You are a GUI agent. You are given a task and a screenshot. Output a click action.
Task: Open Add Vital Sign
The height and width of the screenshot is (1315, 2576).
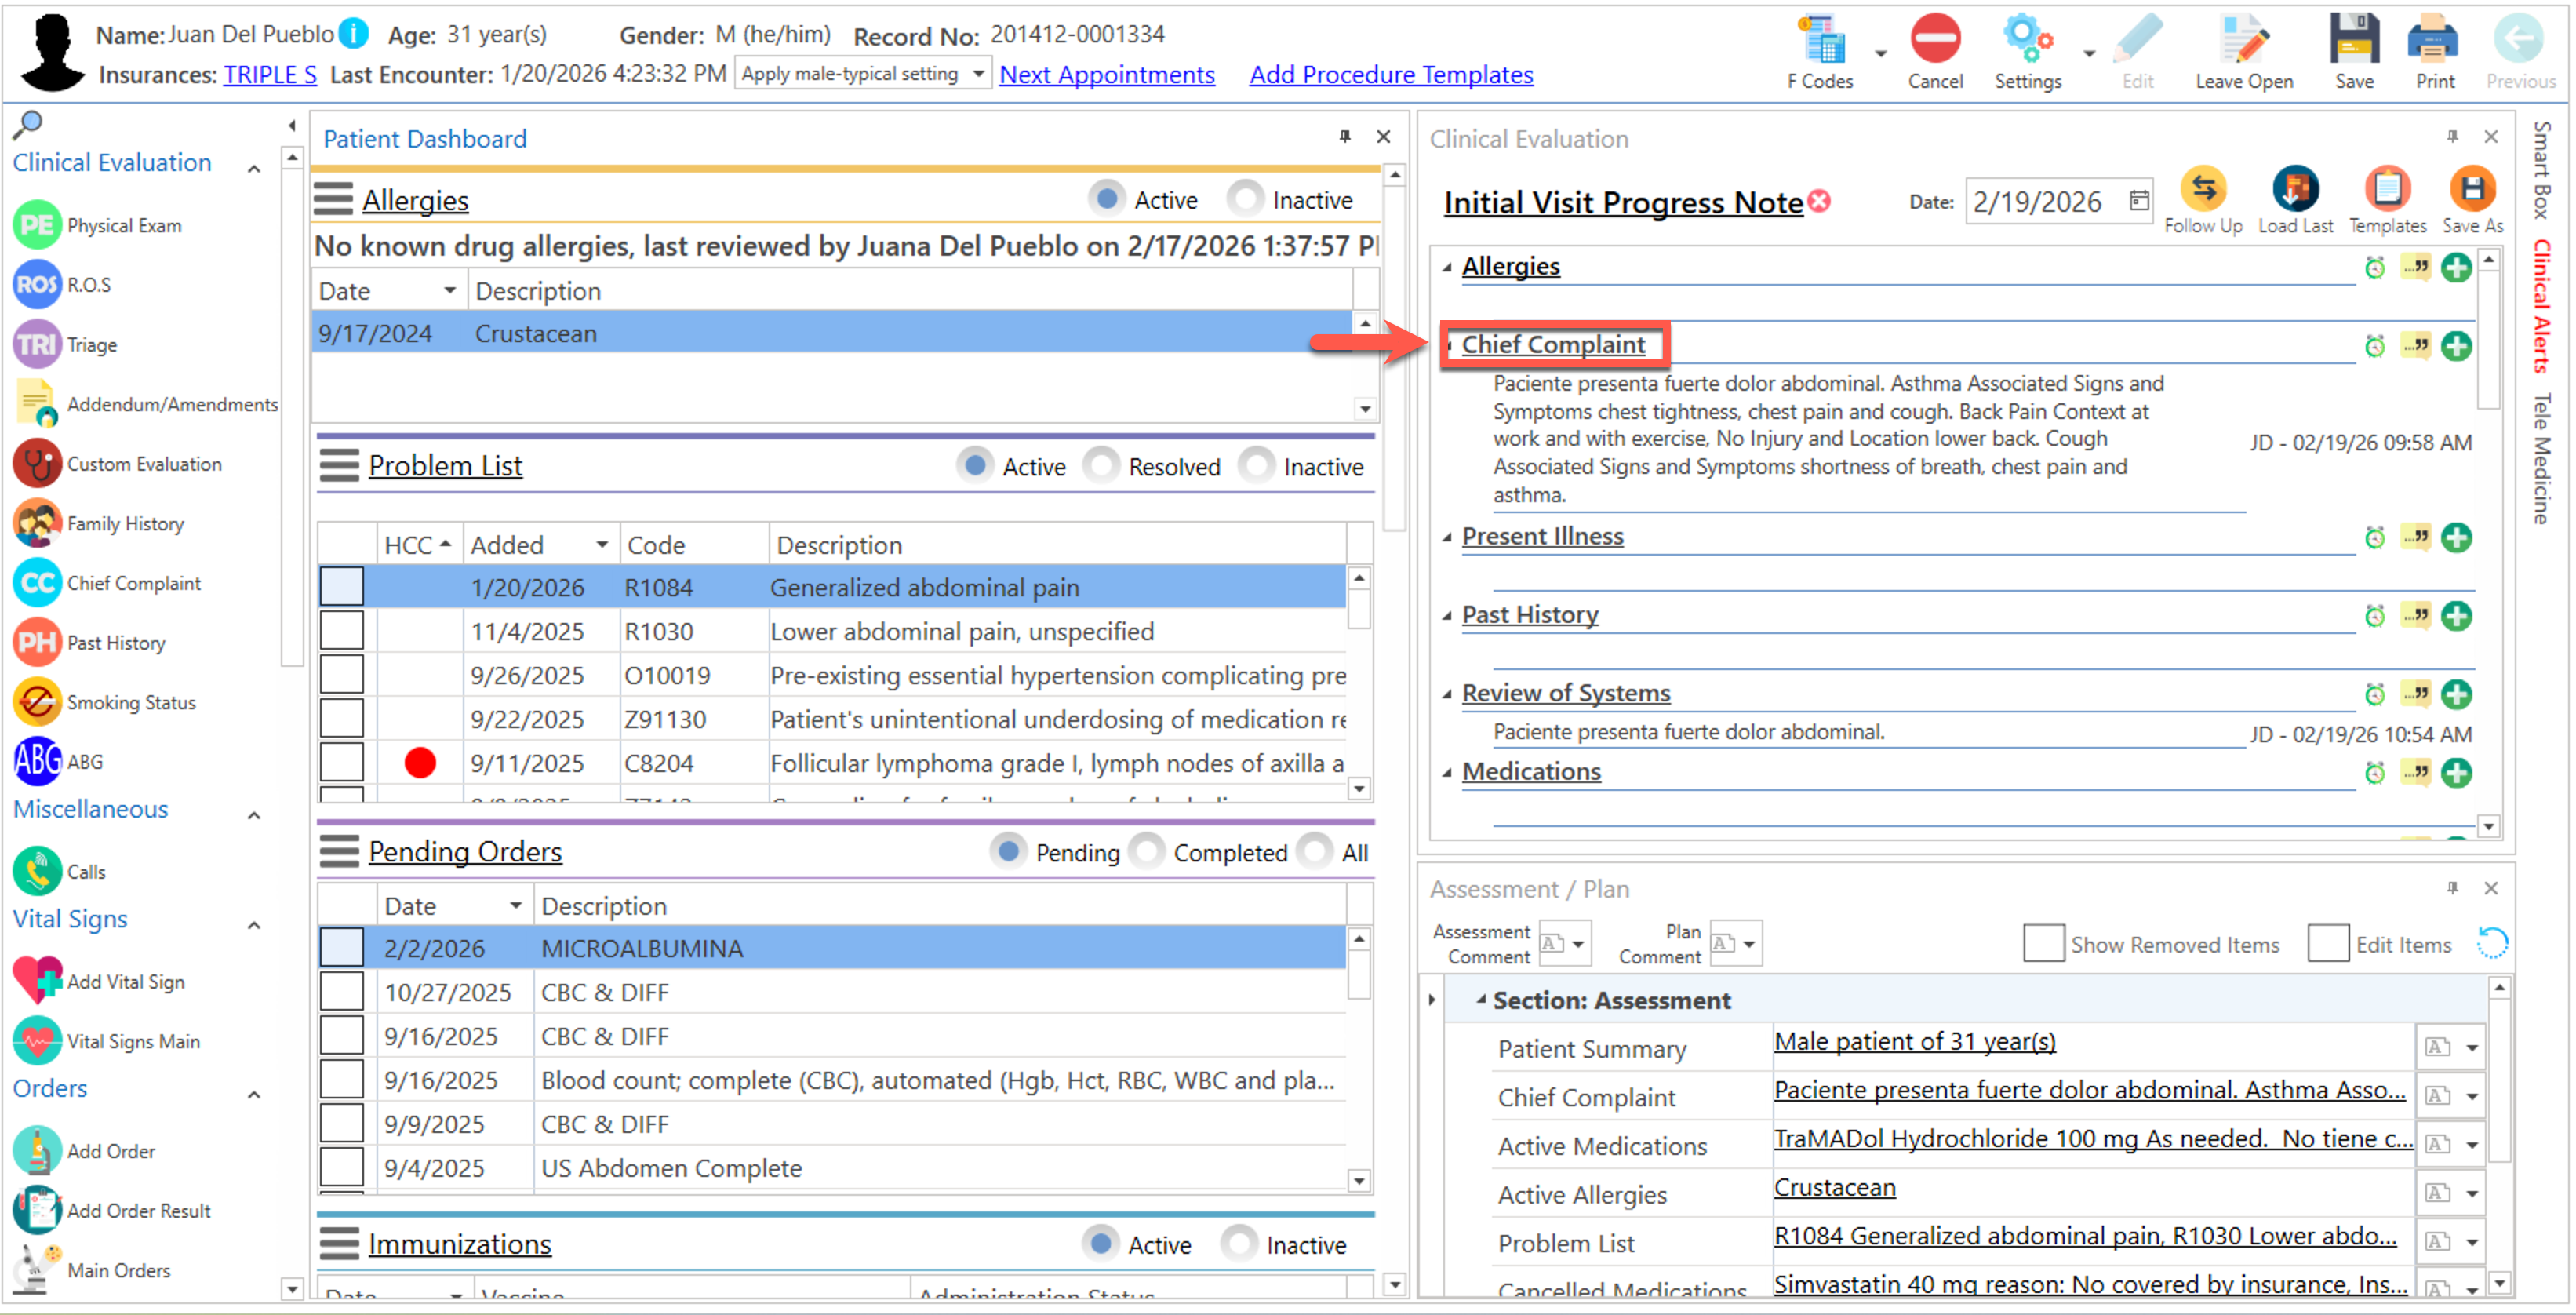(x=125, y=981)
